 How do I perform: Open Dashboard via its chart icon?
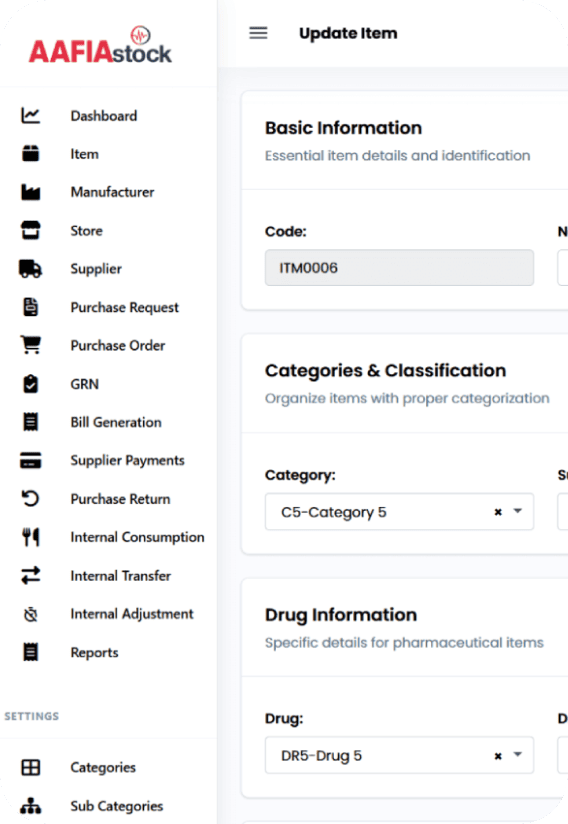pyautogui.click(x=30, y=116)
